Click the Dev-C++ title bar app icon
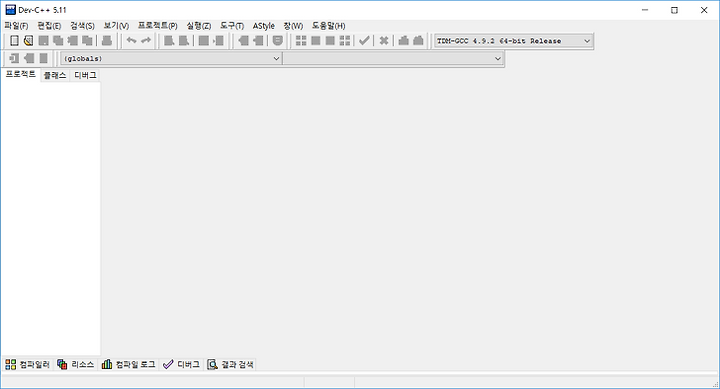Image resolution: width=720 pixels, height=389 pixels. pos(10,10)
